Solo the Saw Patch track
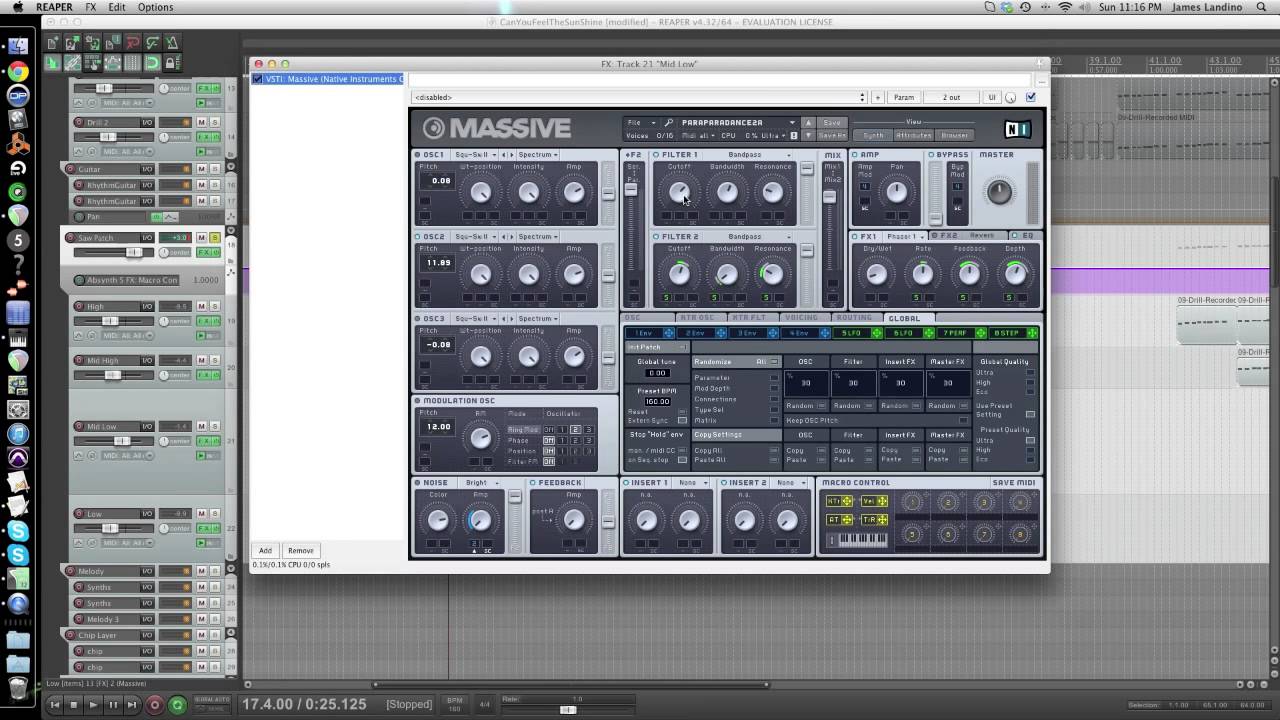Viewport: 1280px width, 720px height. (x=214, y=237)
